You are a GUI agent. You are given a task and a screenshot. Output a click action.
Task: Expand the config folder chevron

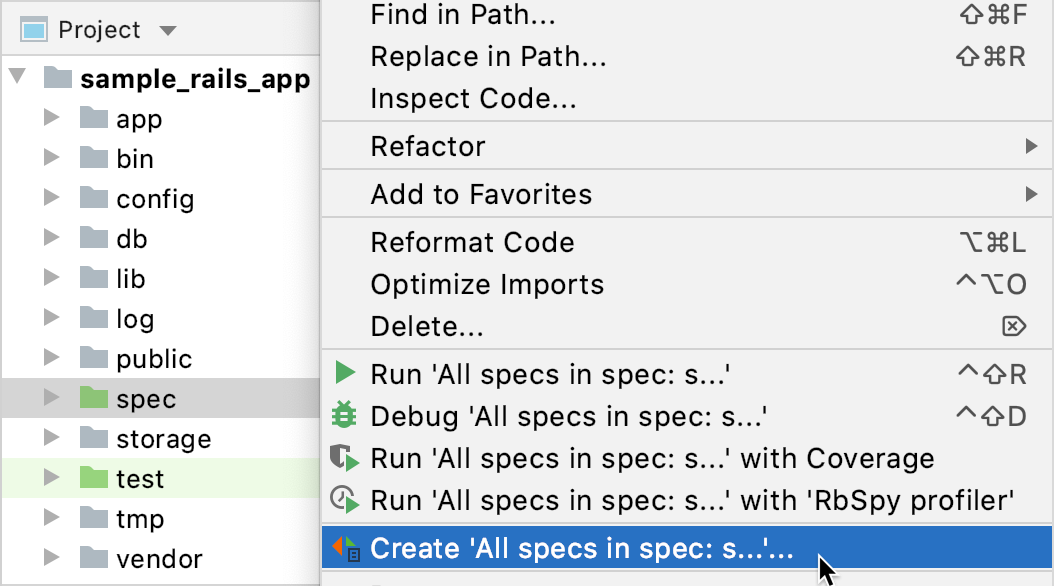point(51,198)
